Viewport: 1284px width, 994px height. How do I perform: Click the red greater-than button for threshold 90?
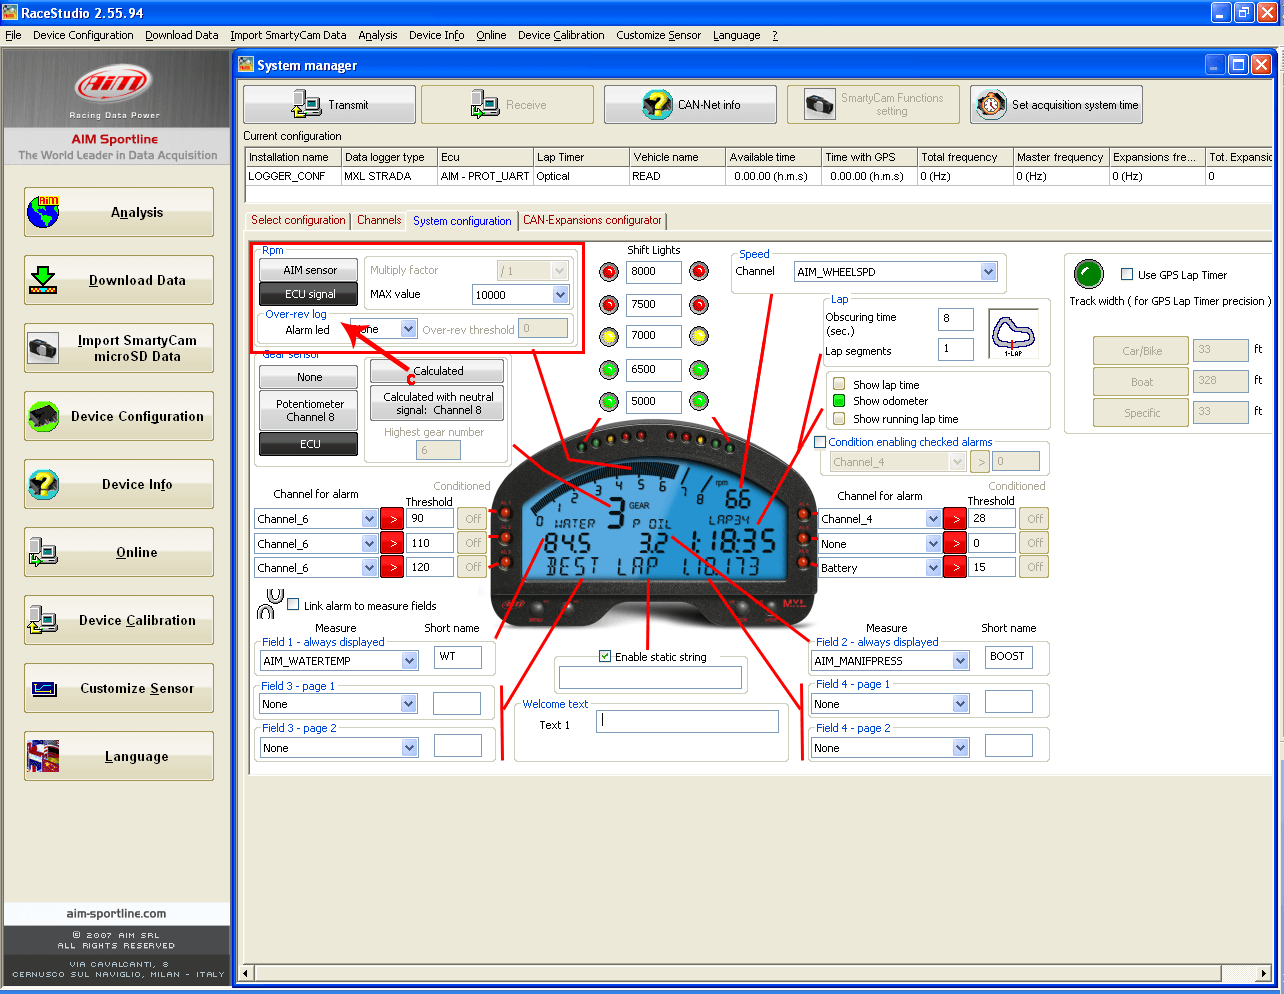click(392, 518)
